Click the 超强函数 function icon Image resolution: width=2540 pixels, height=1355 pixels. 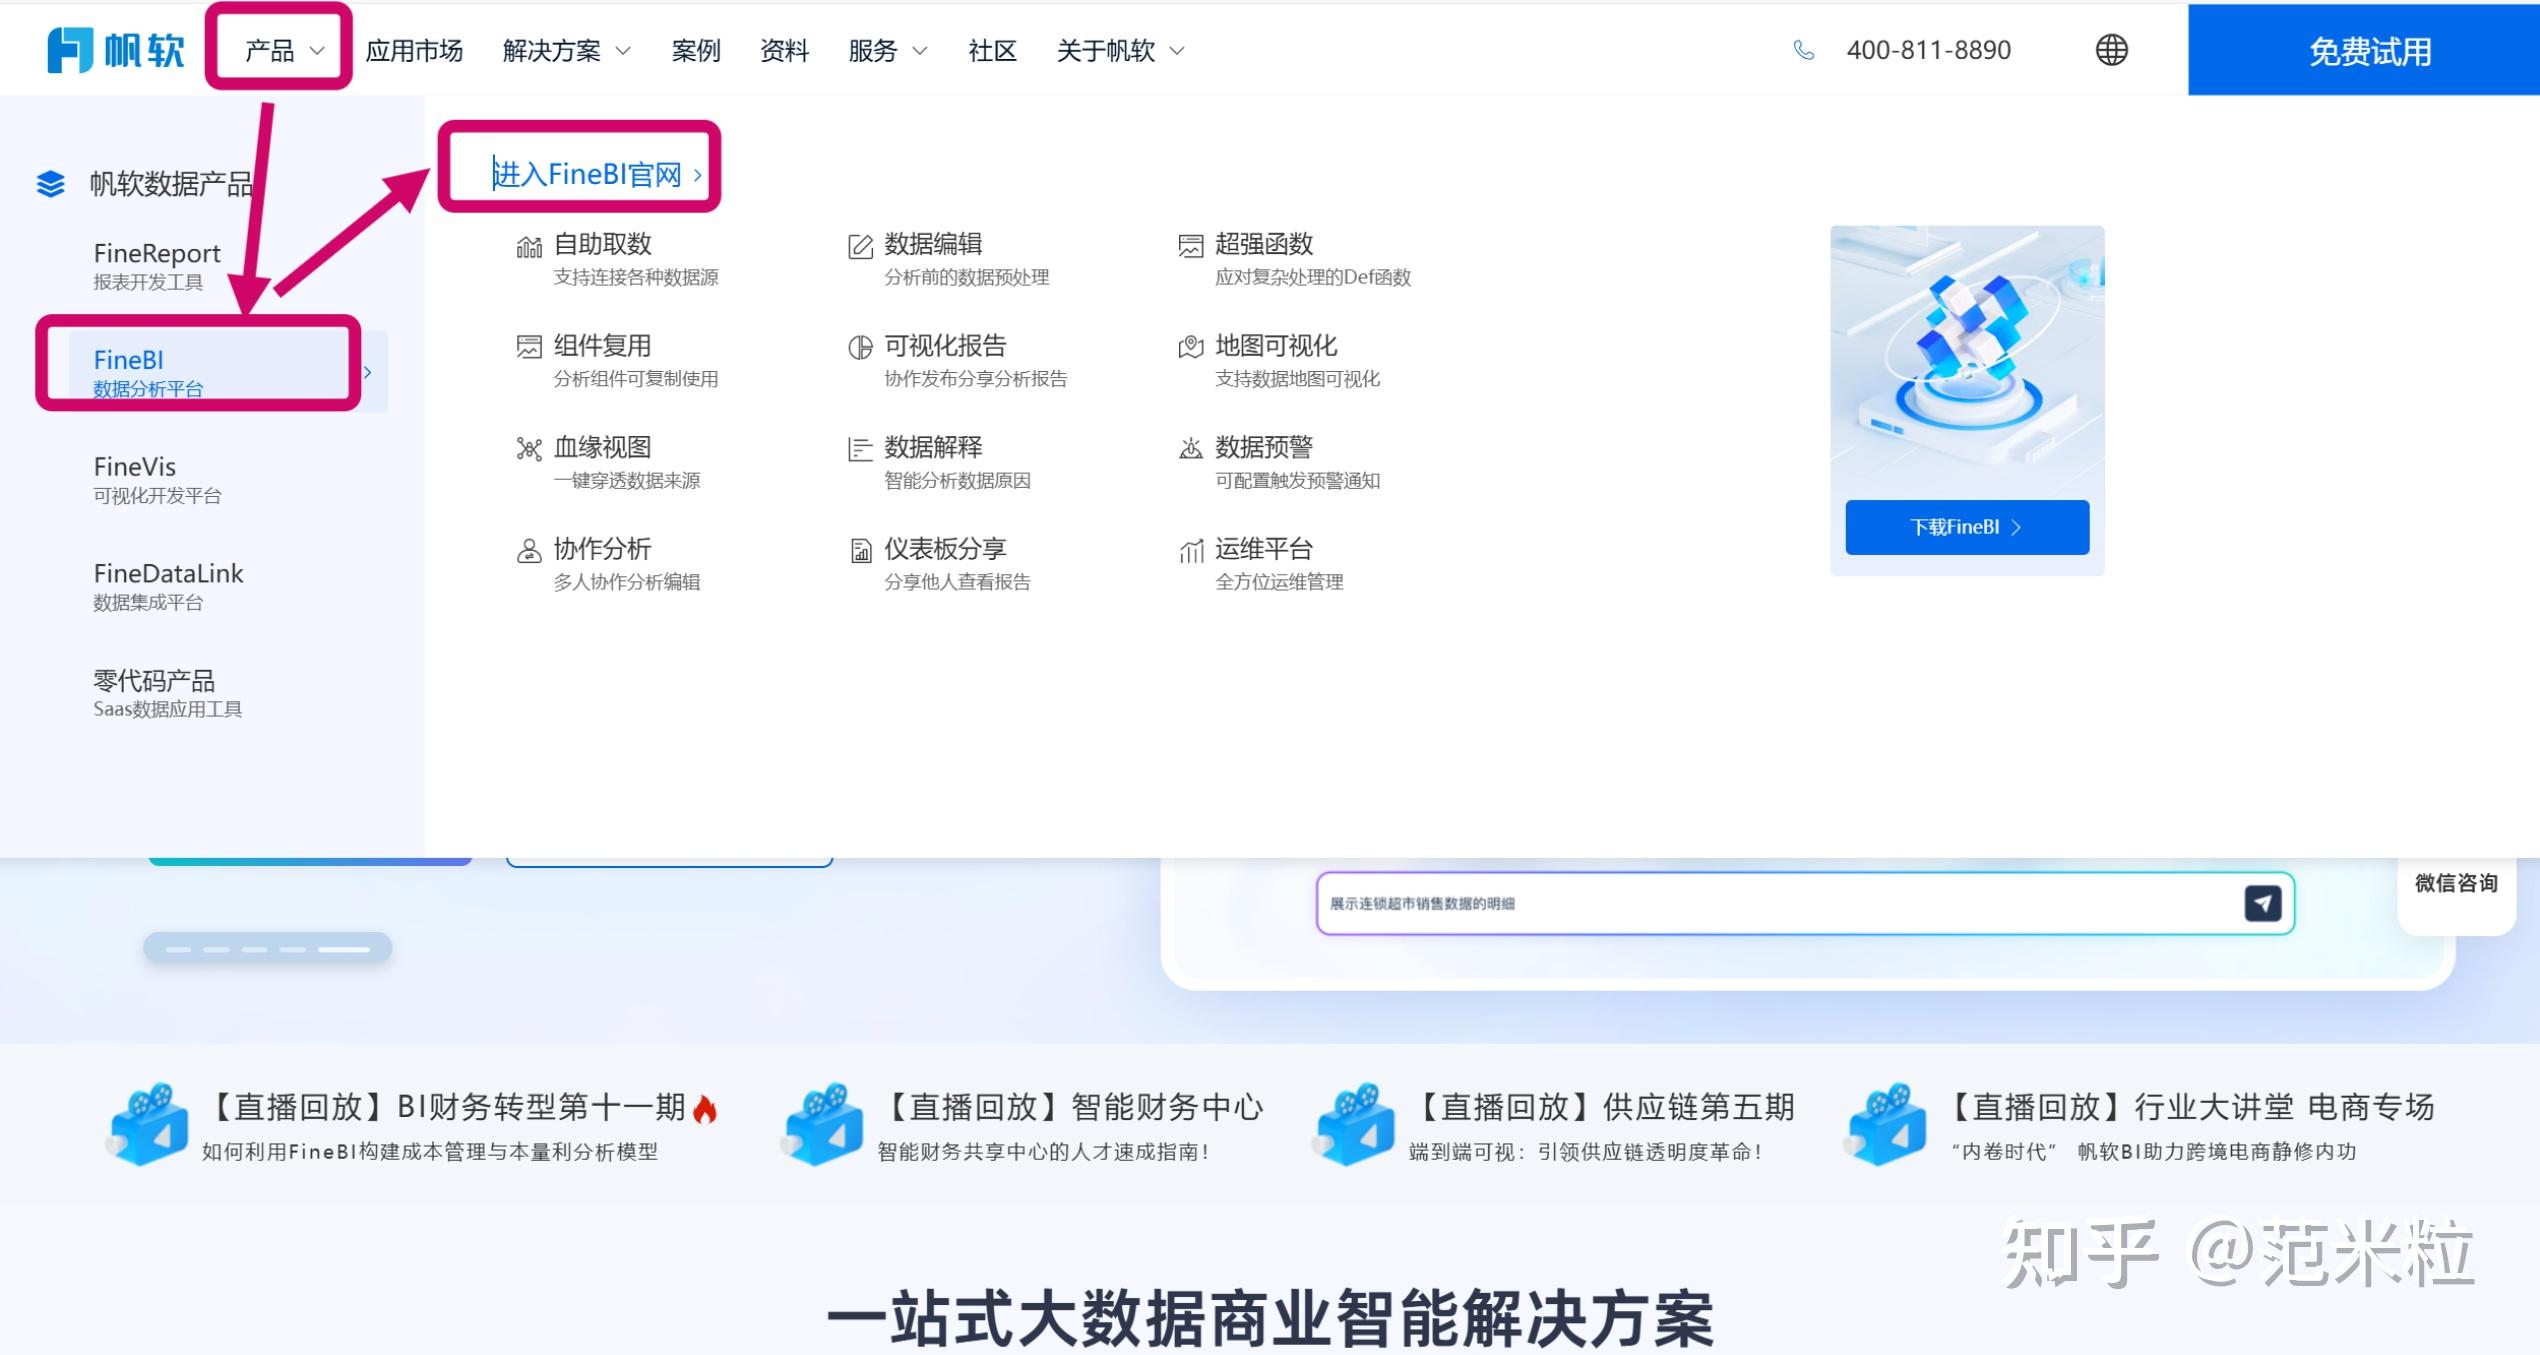1191,245
